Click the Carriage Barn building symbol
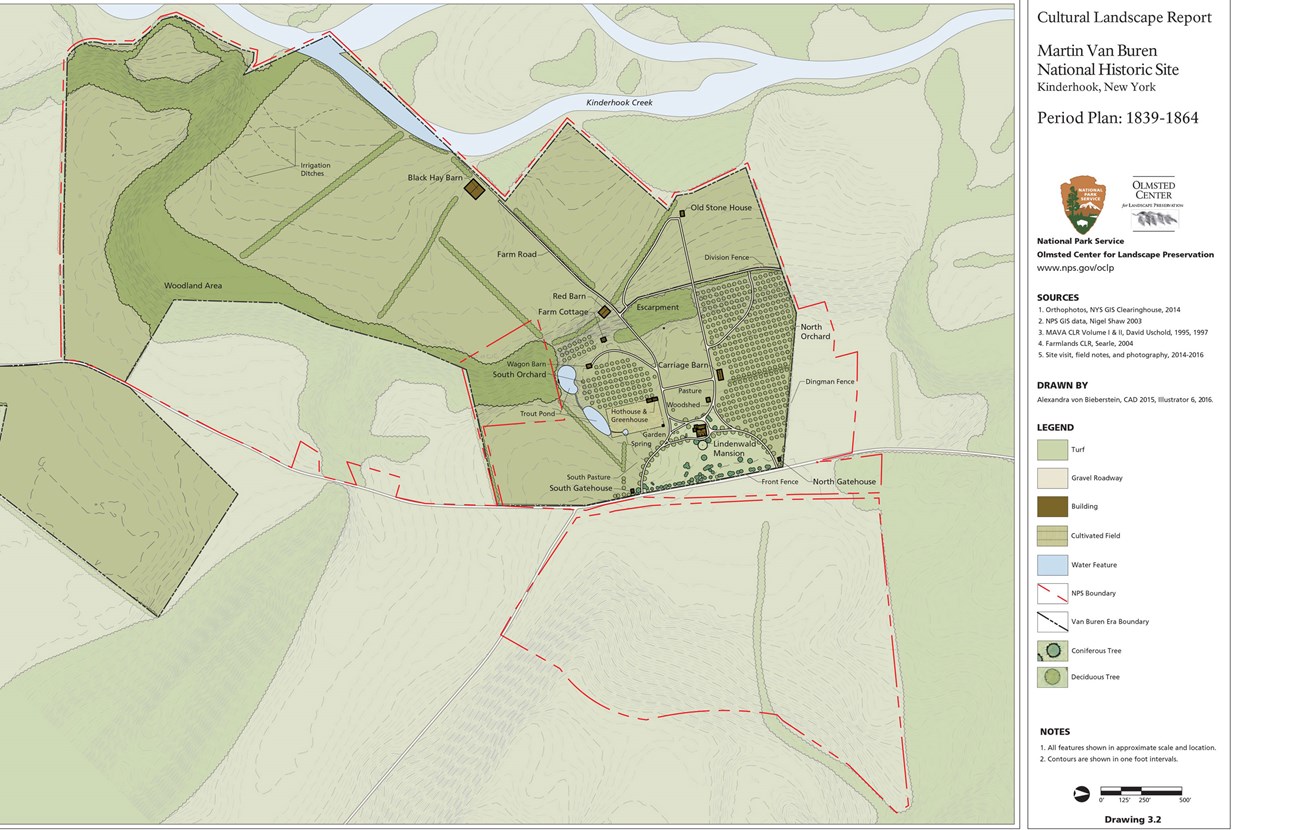The height and width of the screenshot is (830, 1300). tap(720, 375)
